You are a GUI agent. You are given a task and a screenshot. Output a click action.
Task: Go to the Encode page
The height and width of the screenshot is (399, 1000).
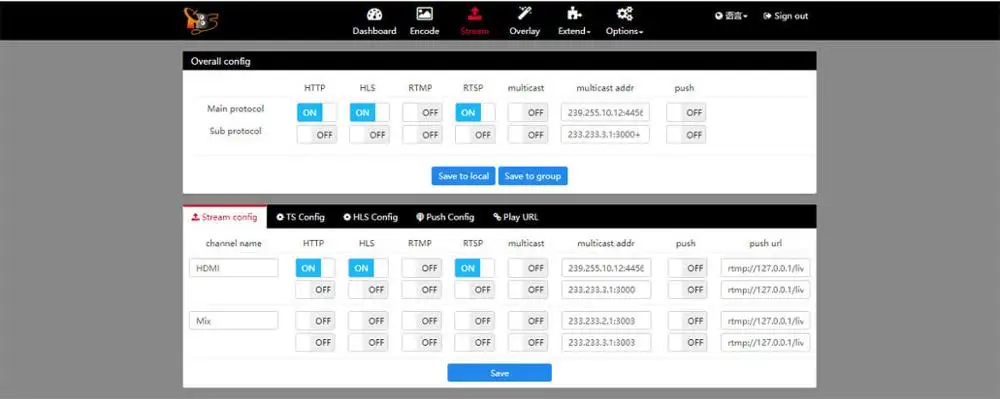pyautogui.click(x=424, y=21)
